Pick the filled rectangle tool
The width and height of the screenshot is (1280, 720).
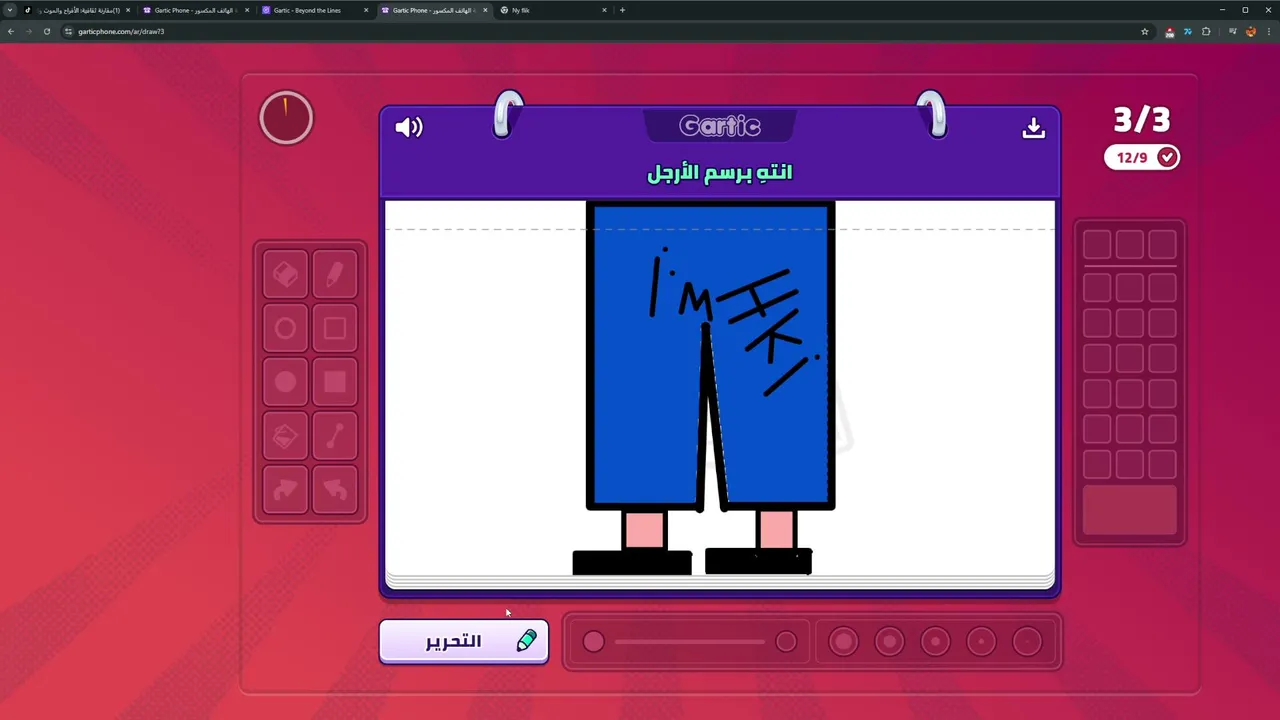[x=335, y=383]
